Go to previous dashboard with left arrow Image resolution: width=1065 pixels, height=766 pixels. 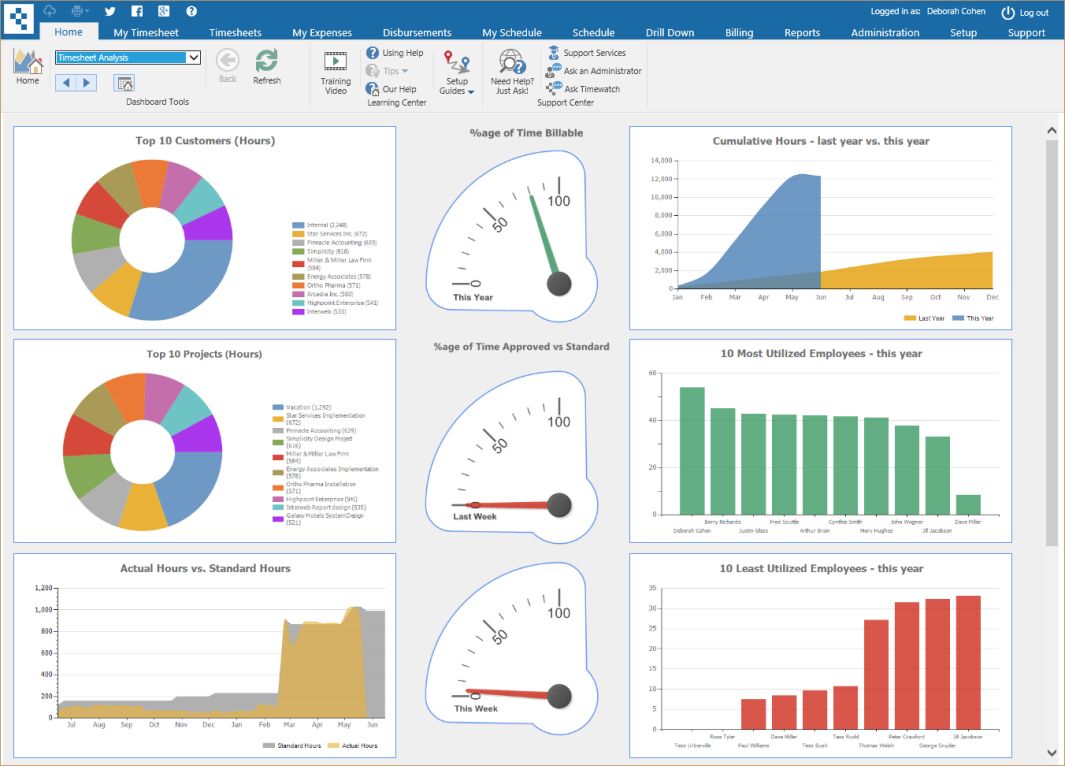(x=66, y=83)
